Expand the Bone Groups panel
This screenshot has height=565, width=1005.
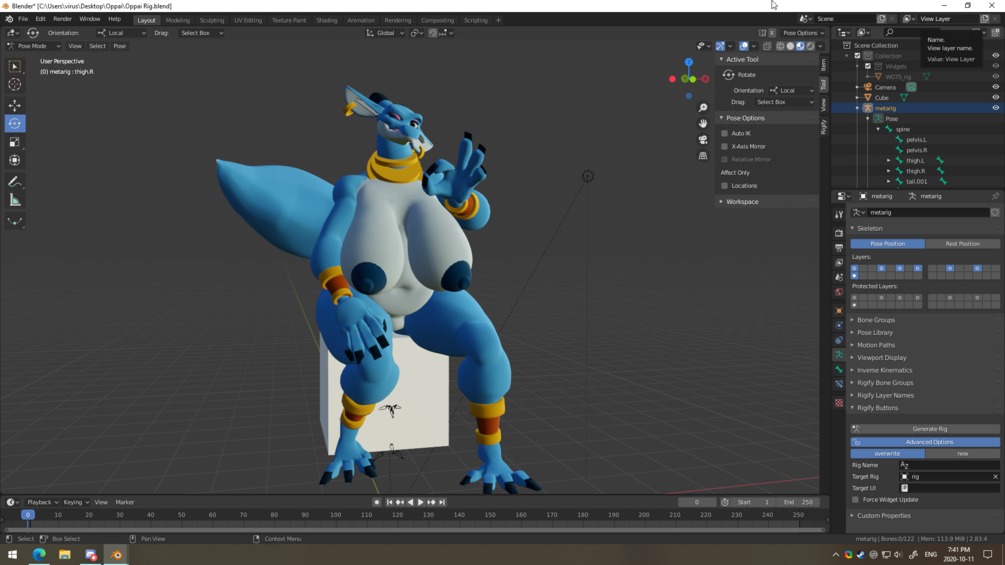[876, 320]
